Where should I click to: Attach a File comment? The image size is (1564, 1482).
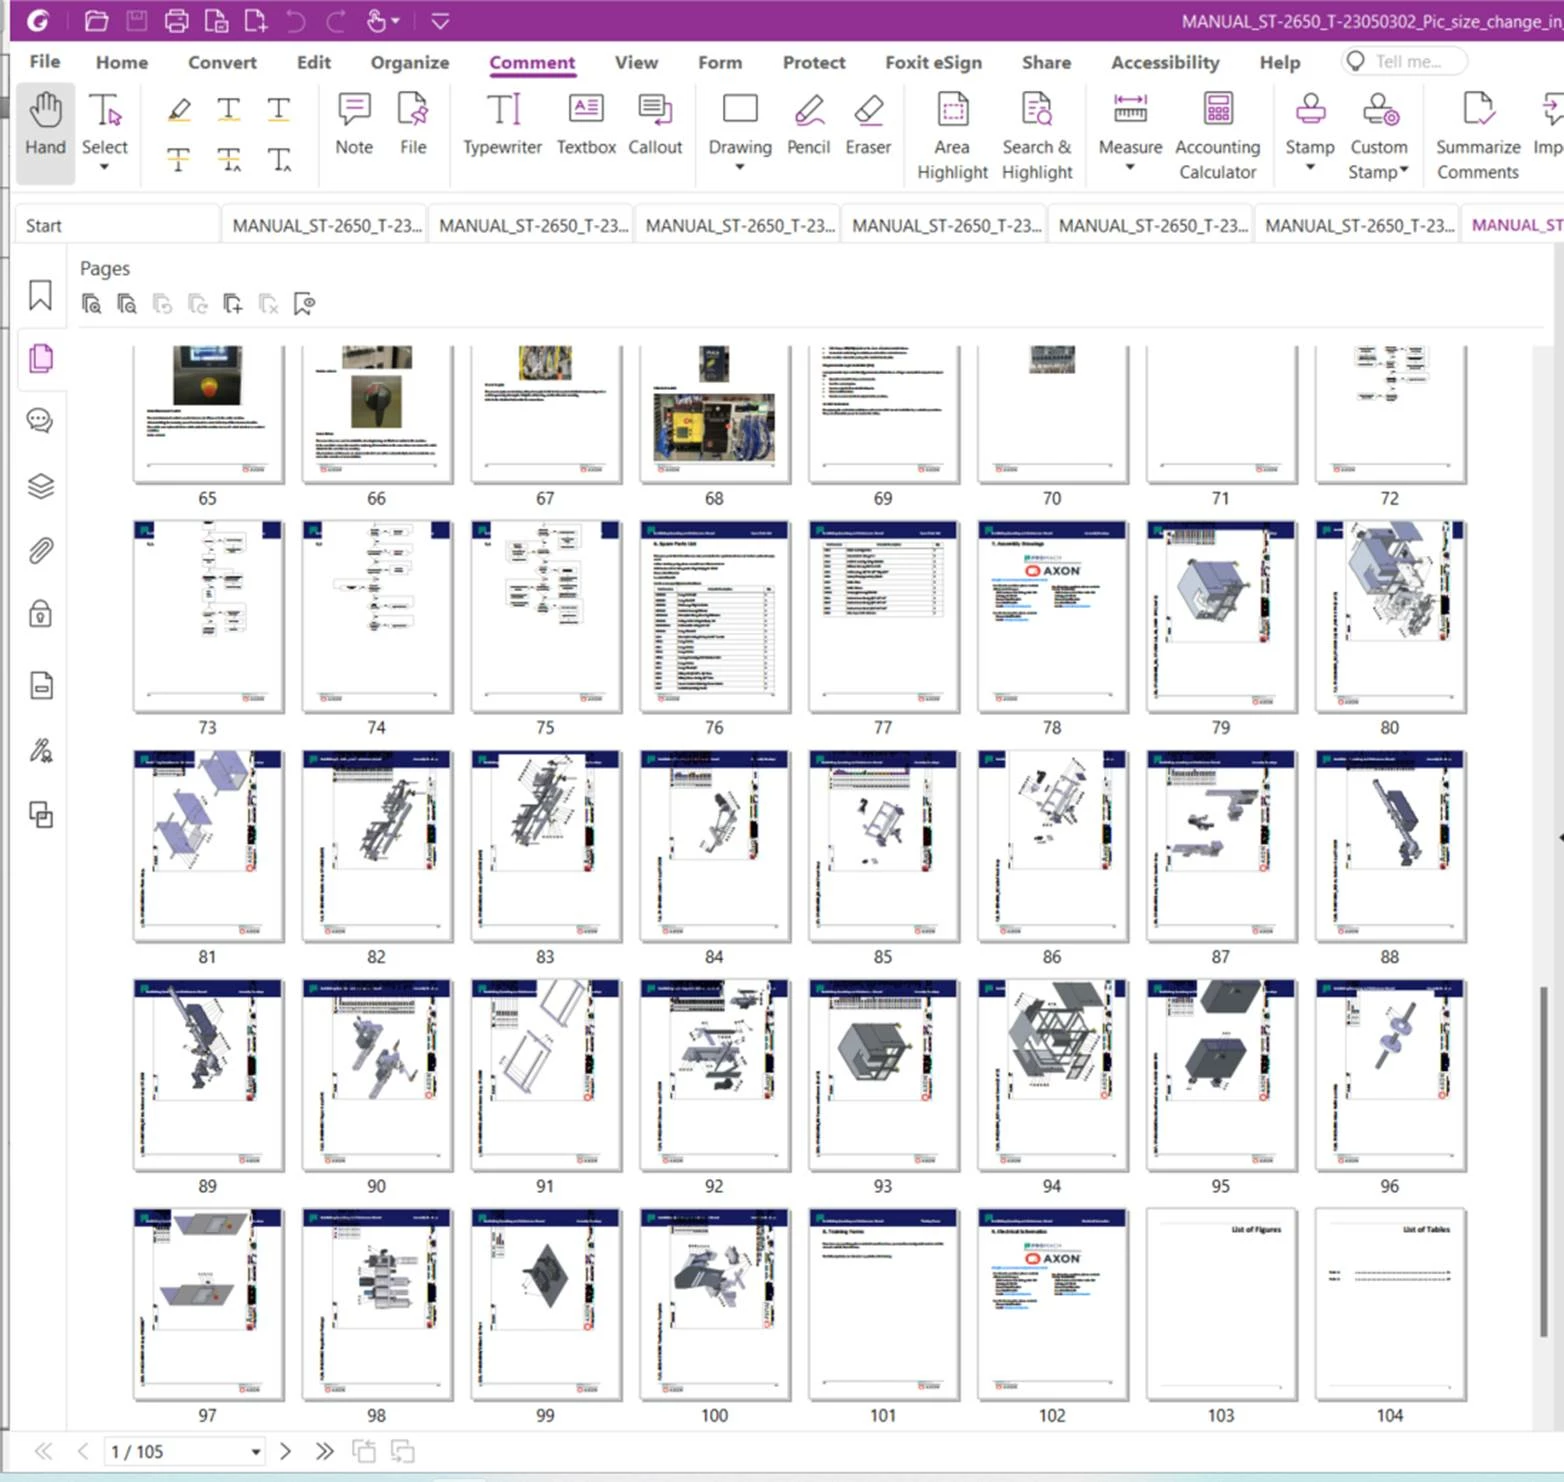click(x=413, y=125)
